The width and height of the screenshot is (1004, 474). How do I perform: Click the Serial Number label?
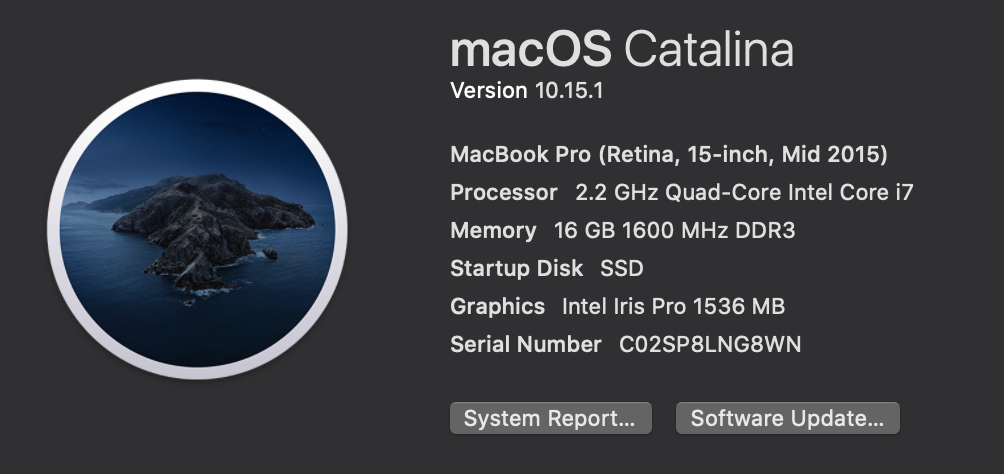coord(526,345)
